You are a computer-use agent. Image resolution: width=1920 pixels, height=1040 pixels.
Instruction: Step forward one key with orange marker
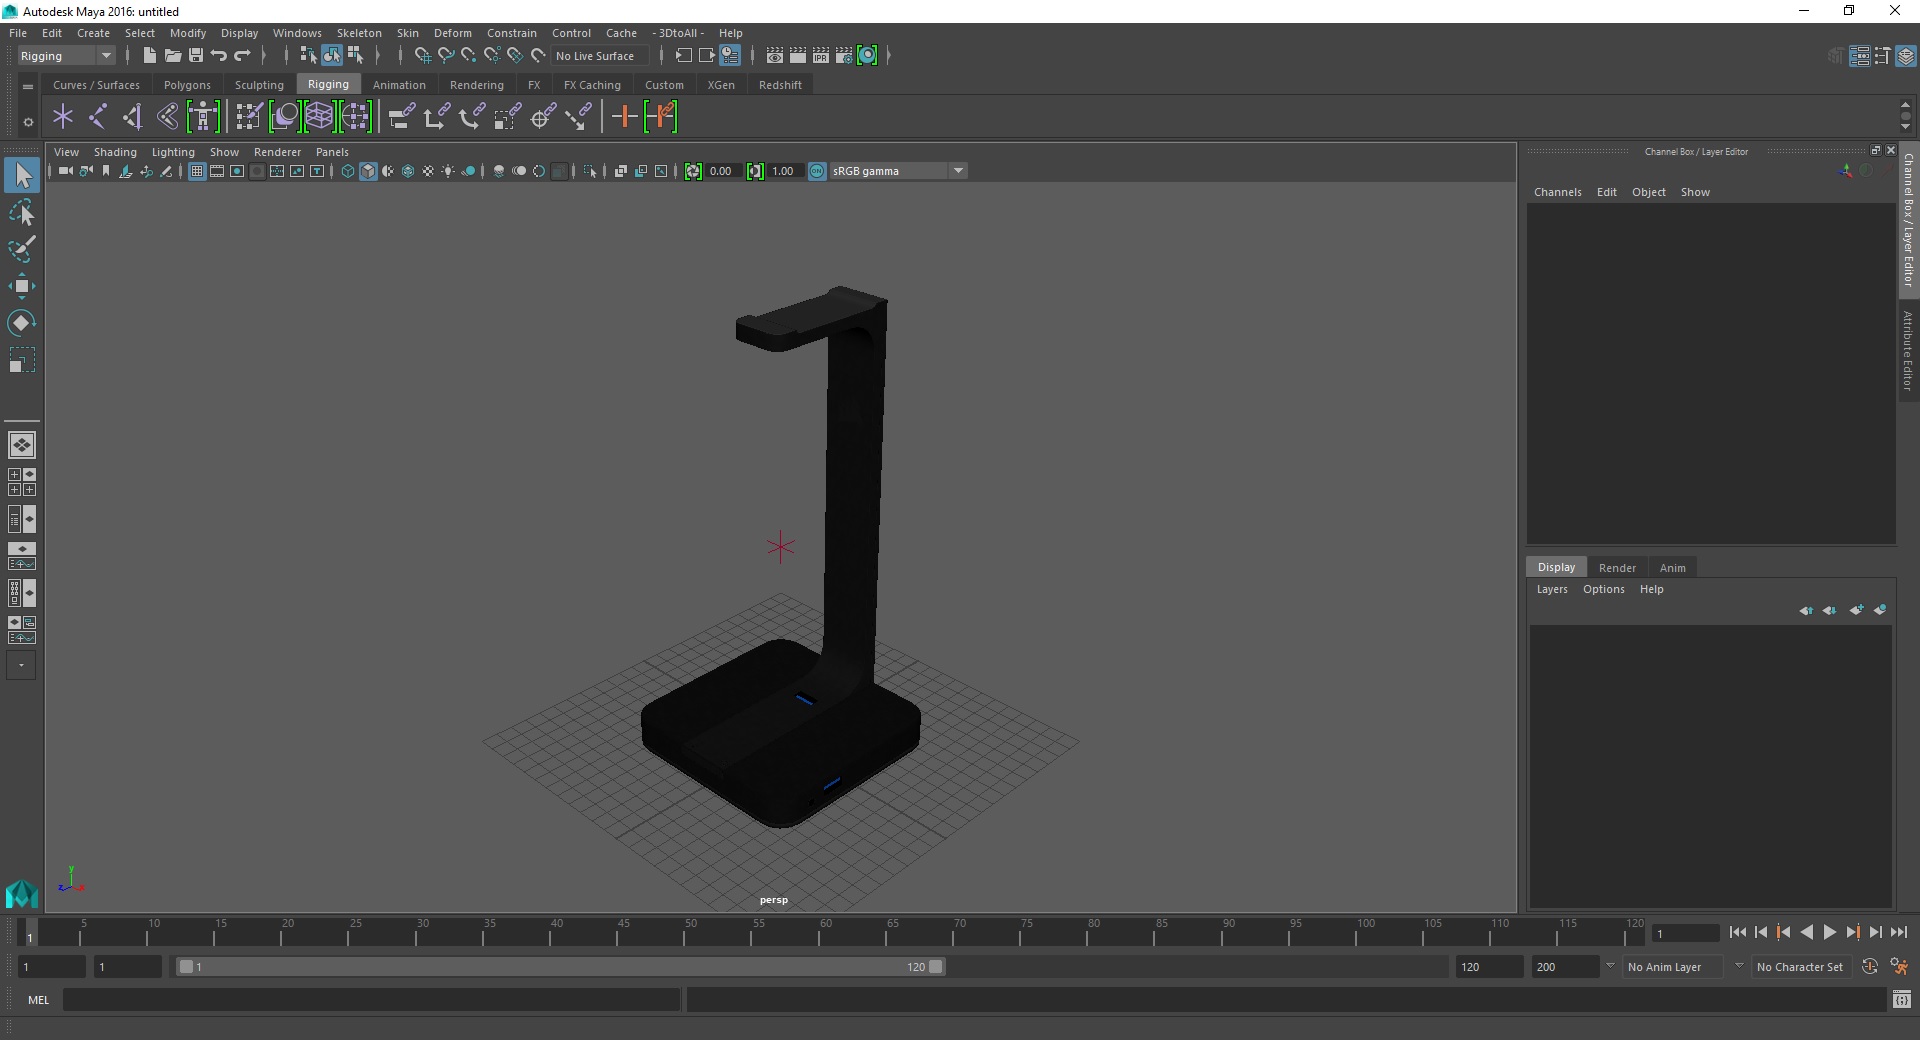click(x=1852, y=932)
